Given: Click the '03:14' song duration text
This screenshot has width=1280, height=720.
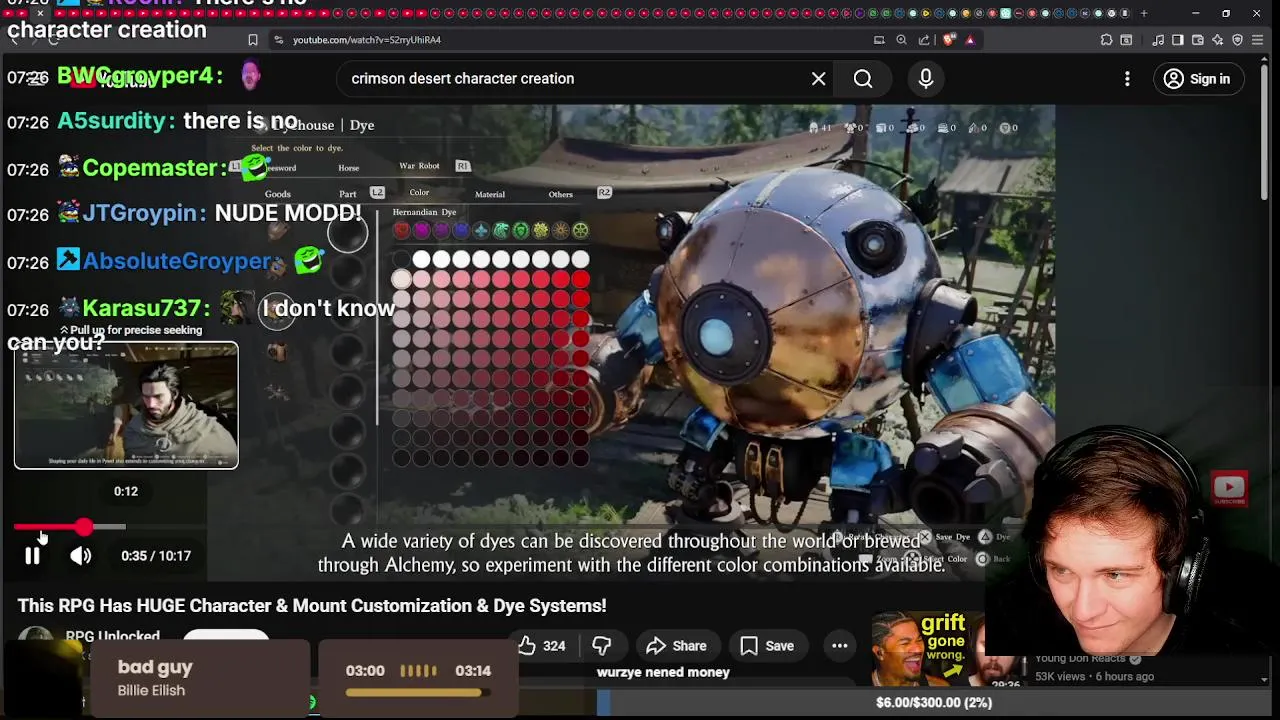Looking at the screenshot, I should (473, 671).
